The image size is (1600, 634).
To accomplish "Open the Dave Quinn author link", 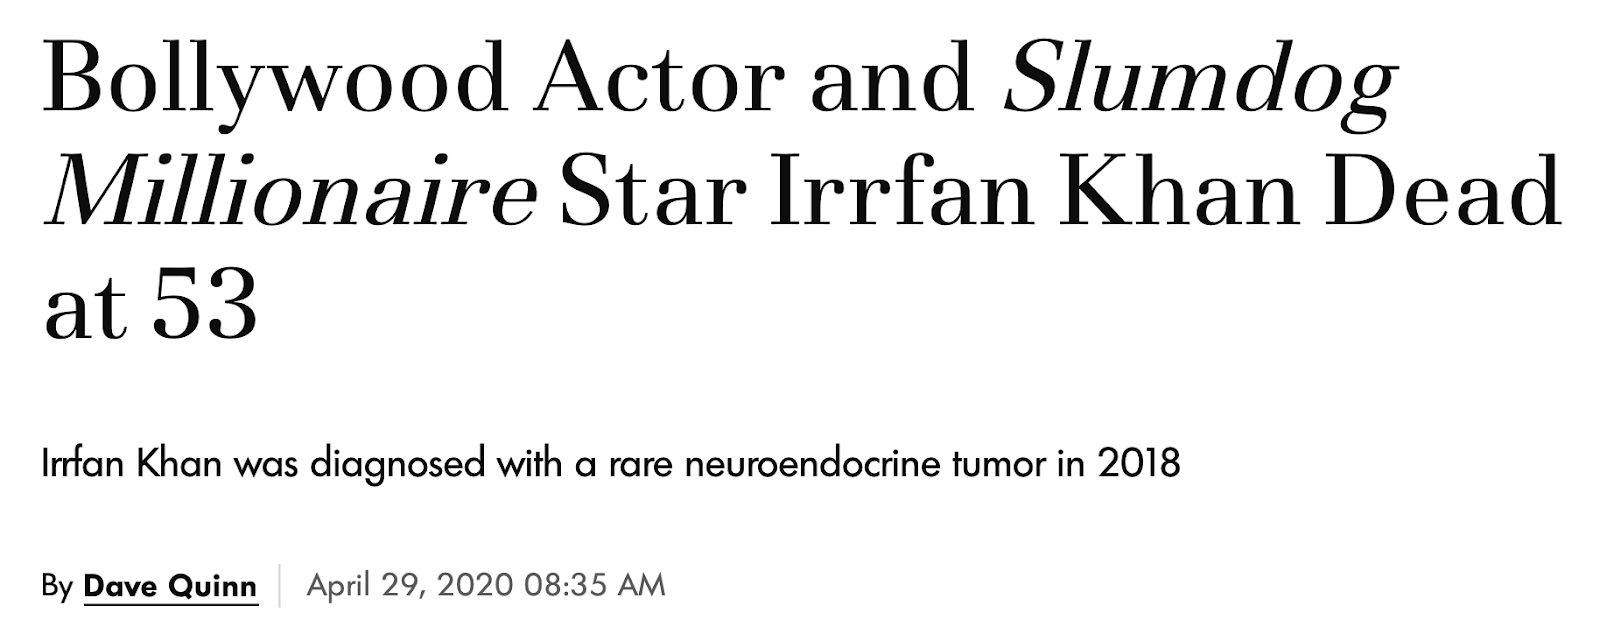I will [x=170, y=586].
